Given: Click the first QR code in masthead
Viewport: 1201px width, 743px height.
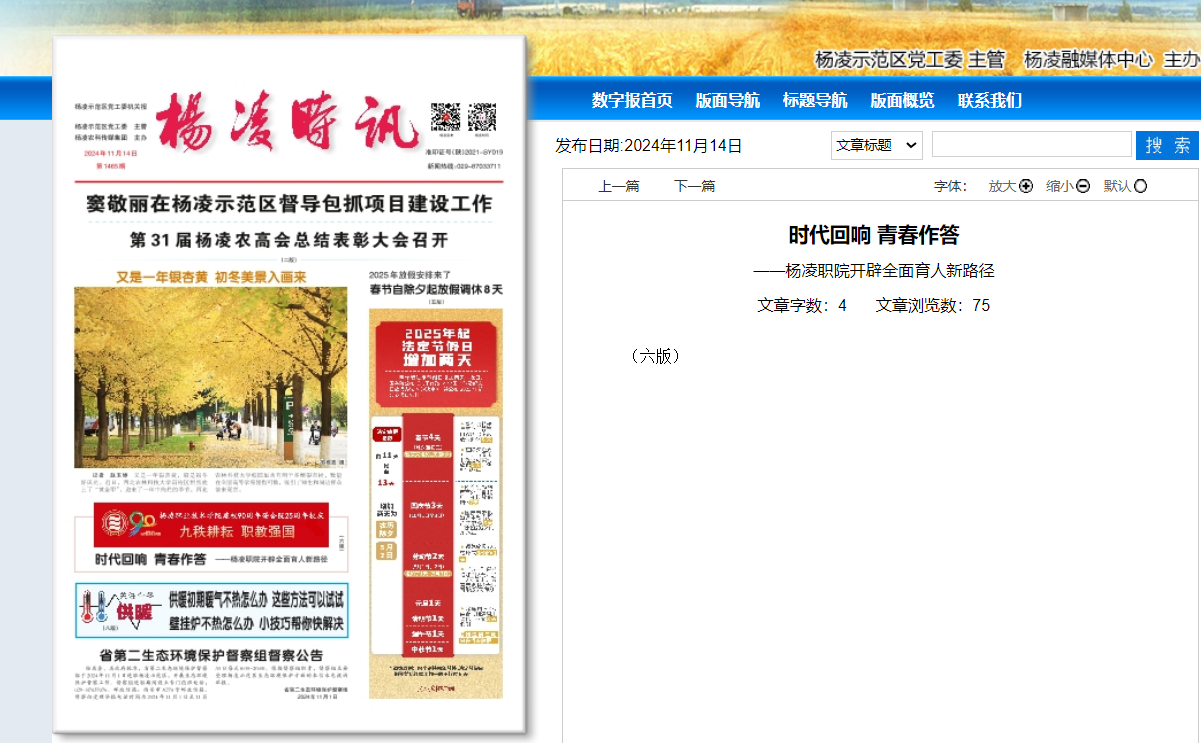Looking at the screenshot, I should (445, 117).
